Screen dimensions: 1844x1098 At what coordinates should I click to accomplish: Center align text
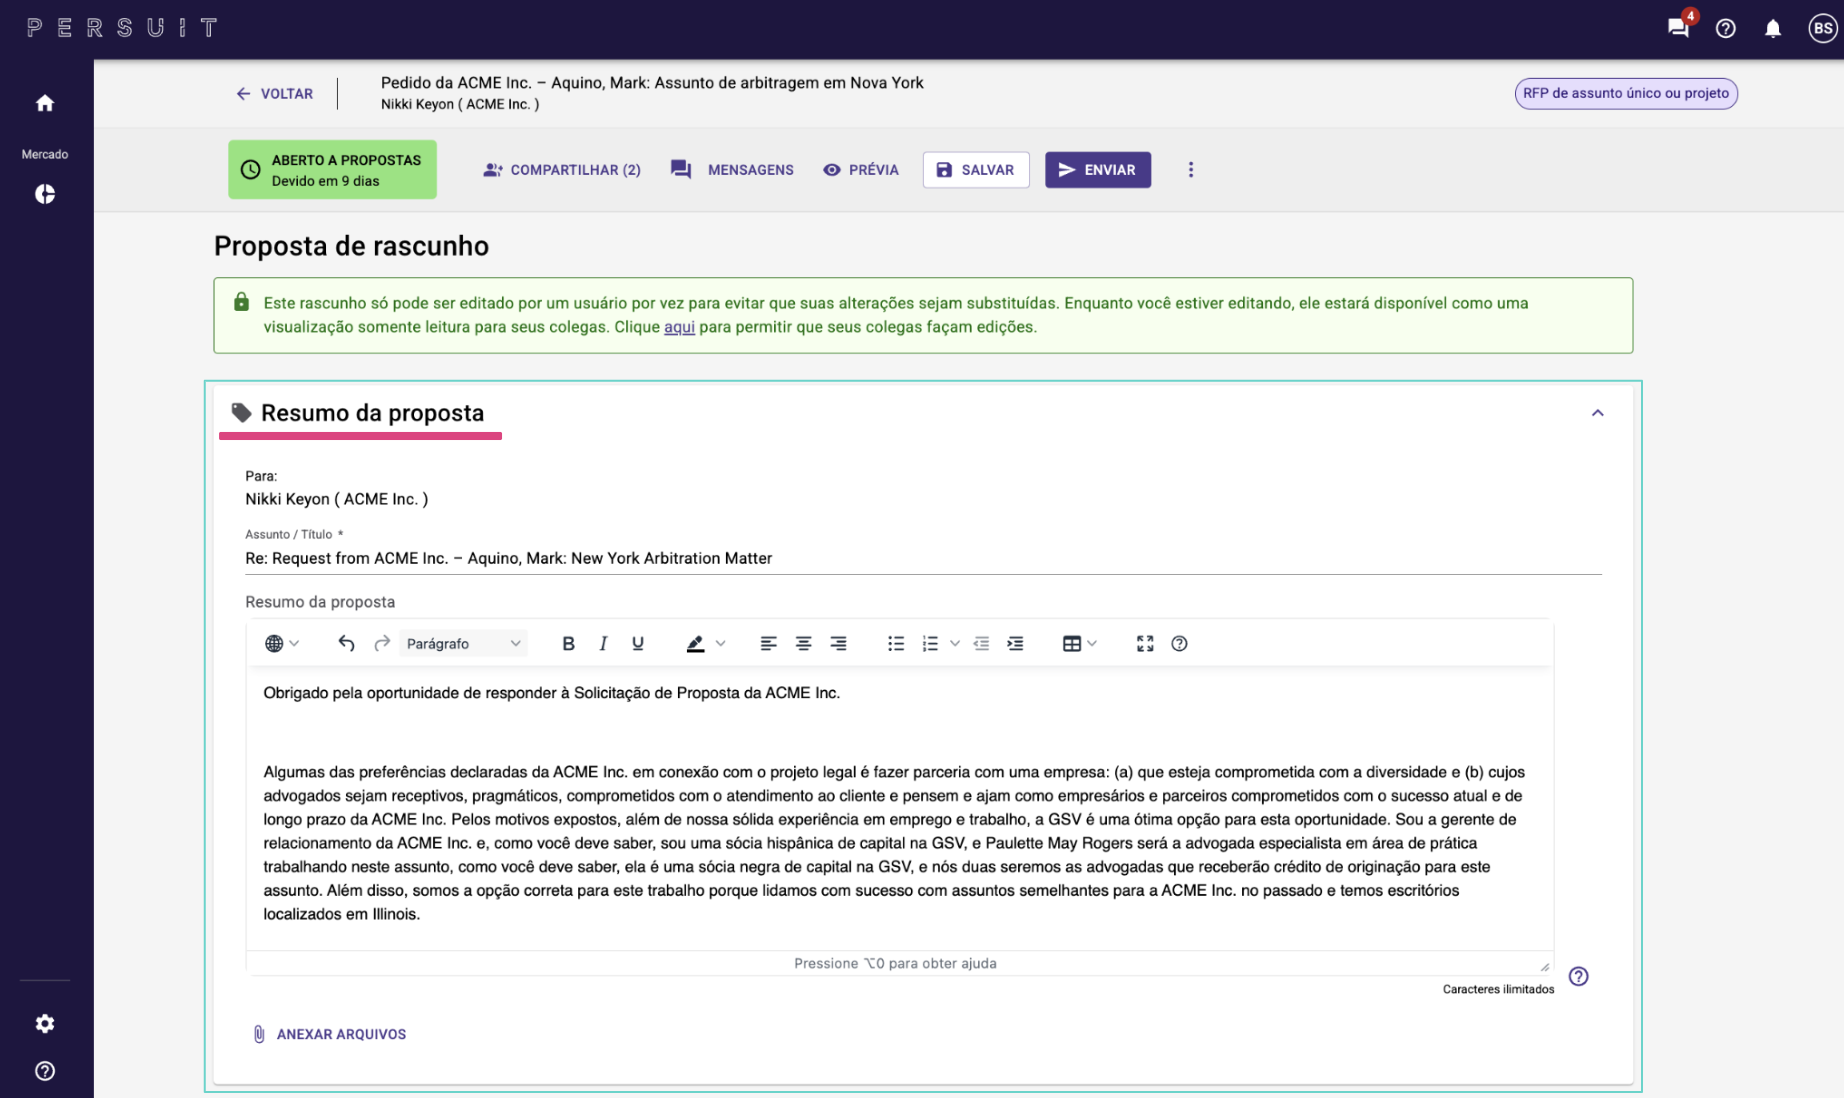[803, 643]
